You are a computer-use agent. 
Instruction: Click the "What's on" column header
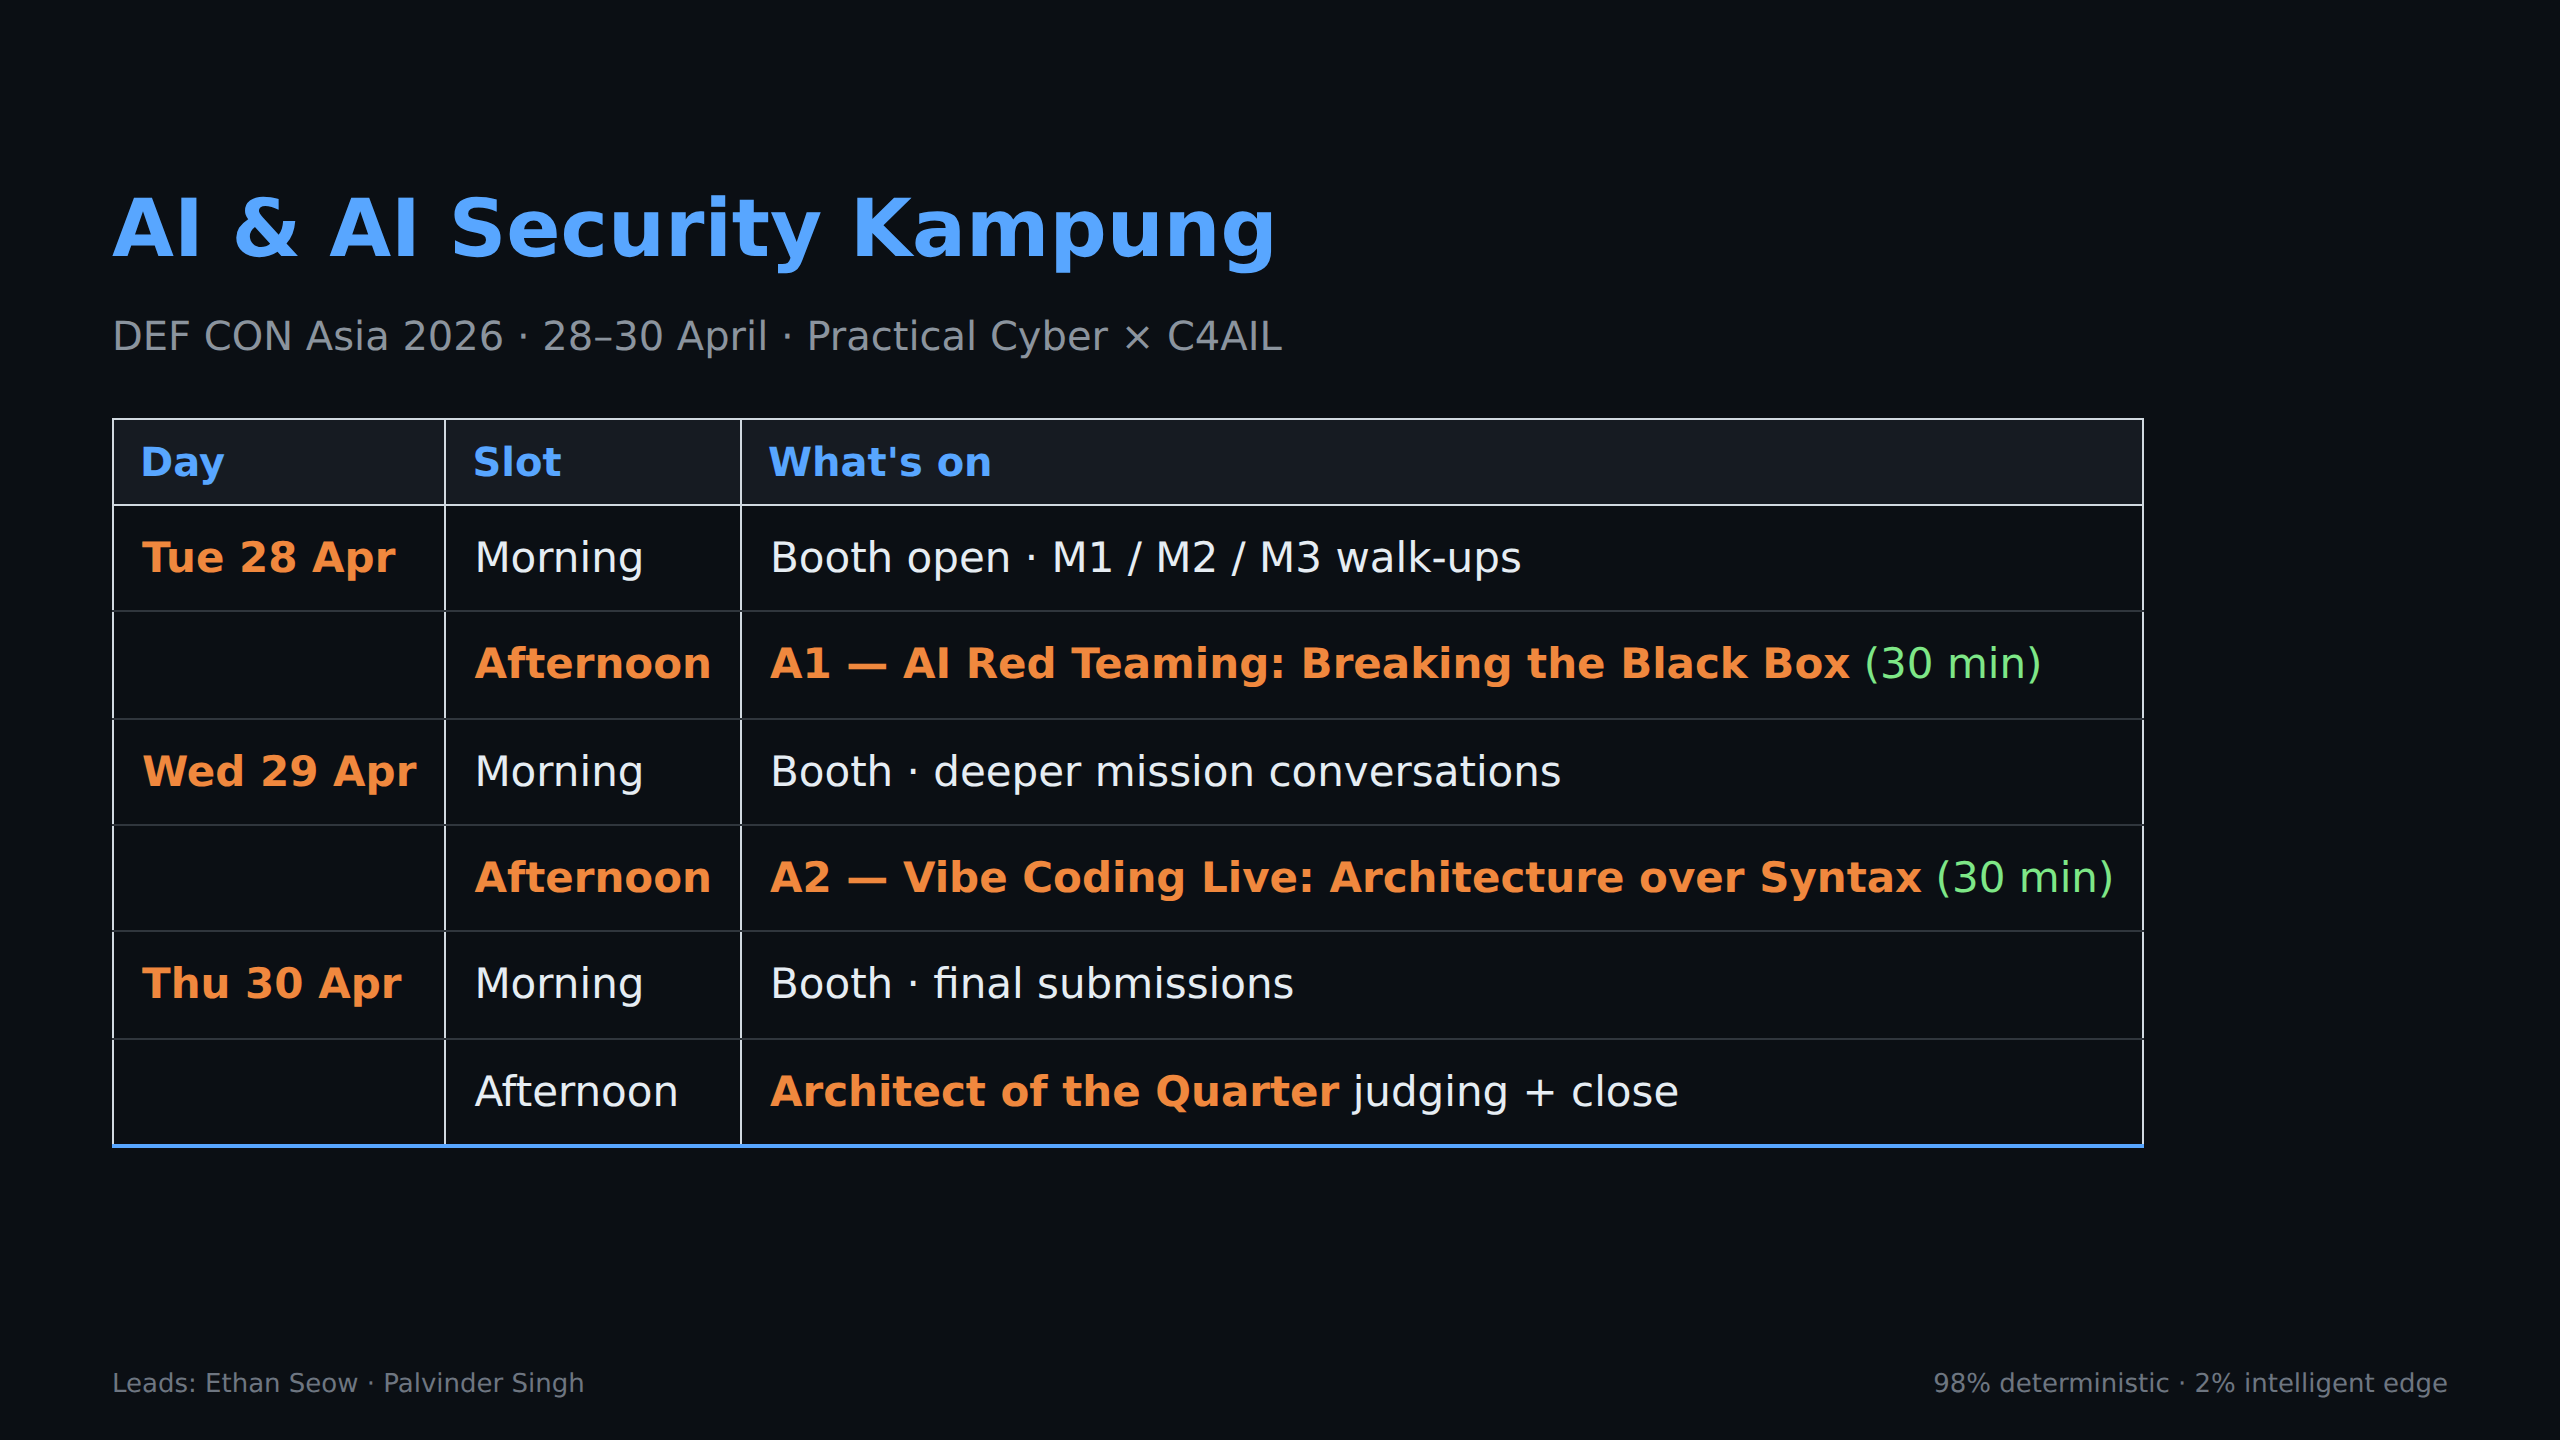coord(880,462)
